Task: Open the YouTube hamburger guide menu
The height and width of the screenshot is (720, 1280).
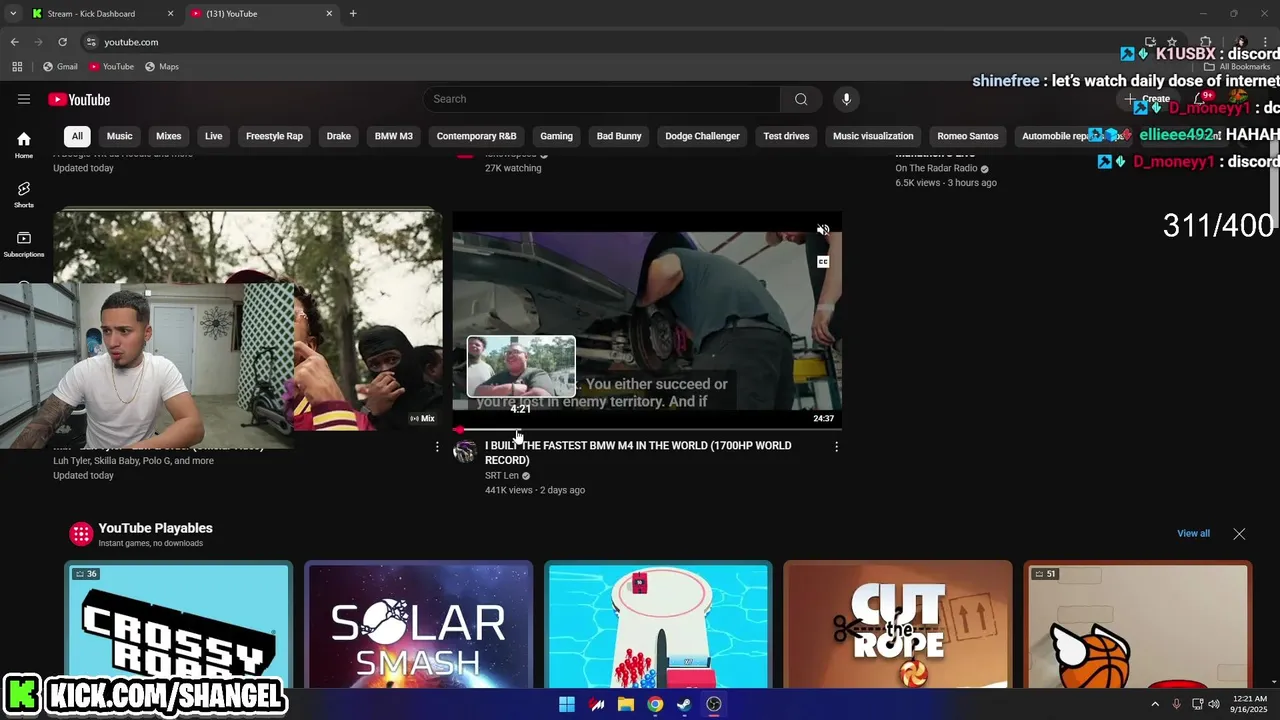Action: 24,99
